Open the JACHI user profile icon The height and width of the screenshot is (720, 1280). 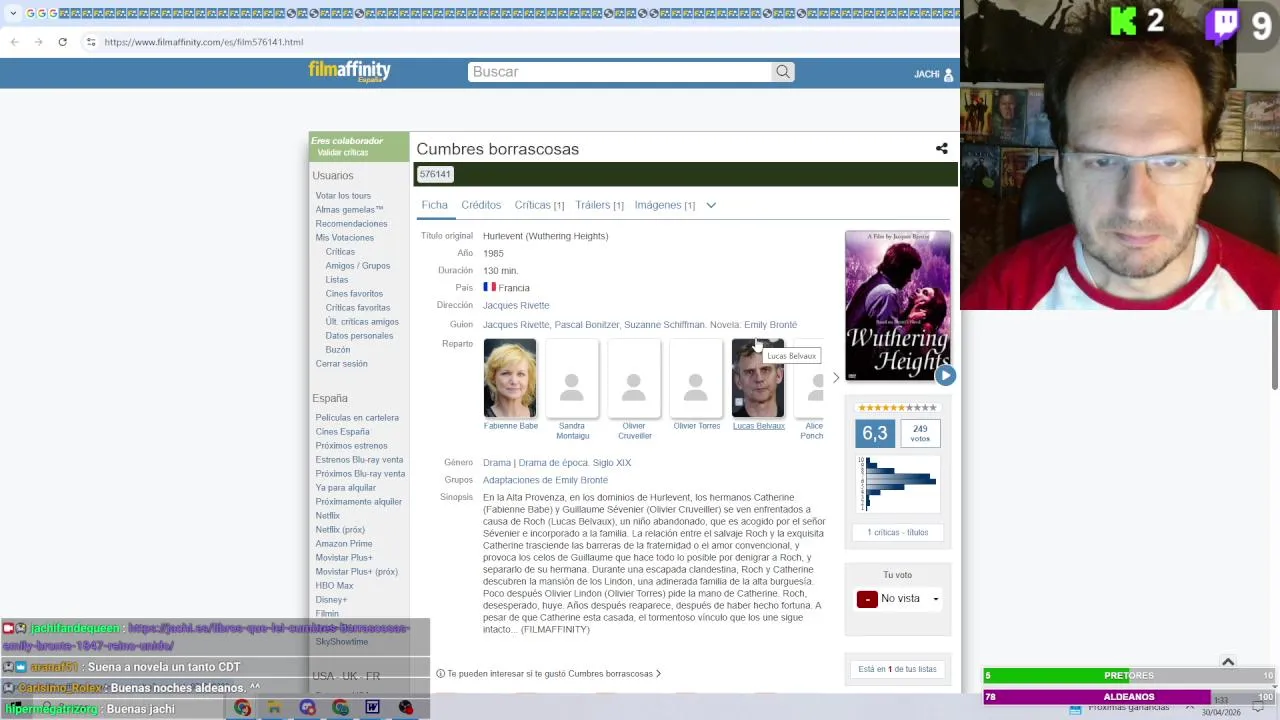[948, 74]
